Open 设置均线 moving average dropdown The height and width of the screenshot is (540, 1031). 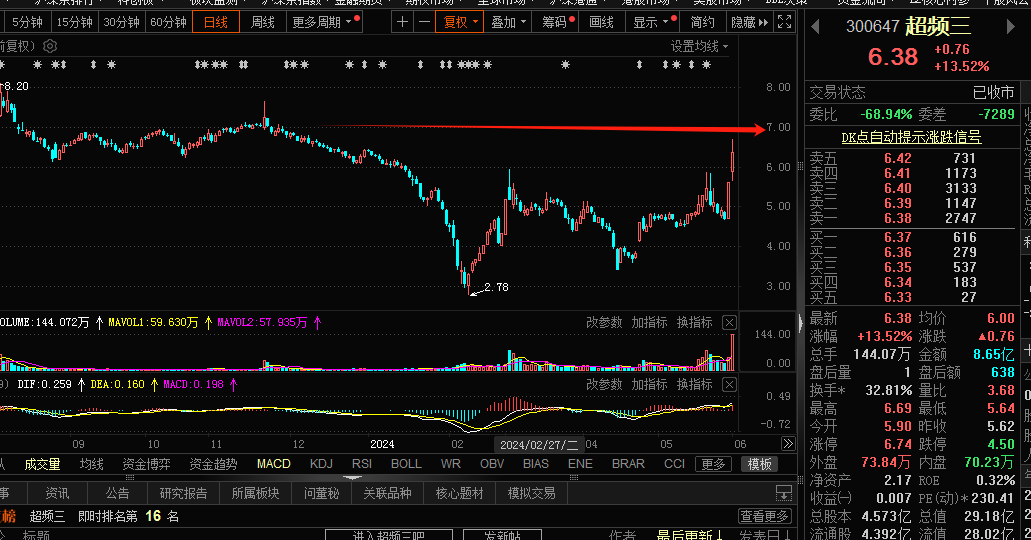699,47
